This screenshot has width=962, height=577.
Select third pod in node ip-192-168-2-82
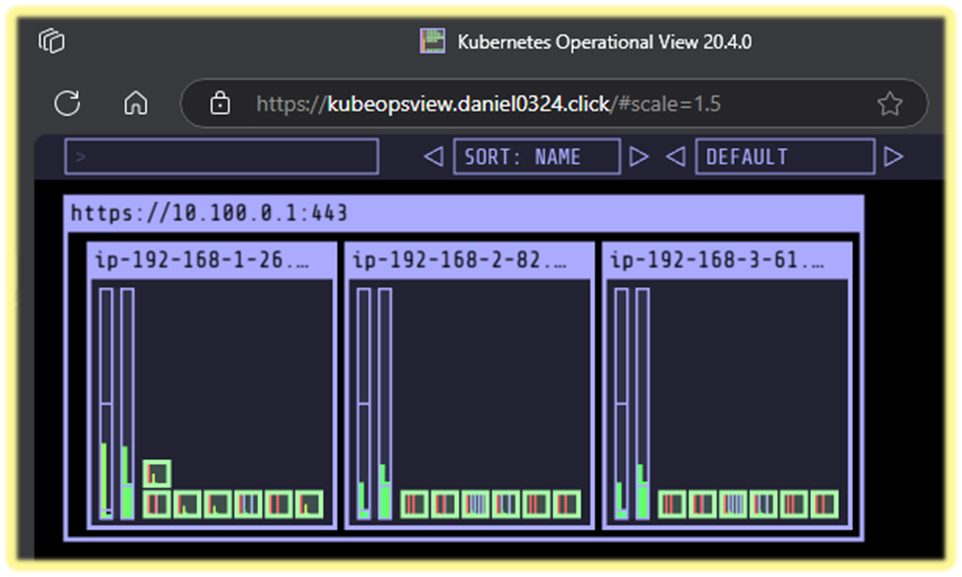click(x=475, y=505)
